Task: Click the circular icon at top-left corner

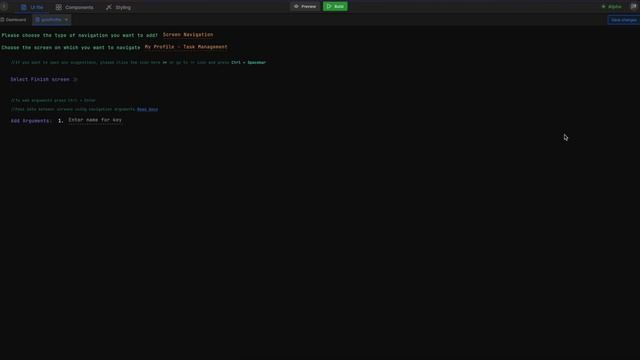Action: tap(4, 7)
